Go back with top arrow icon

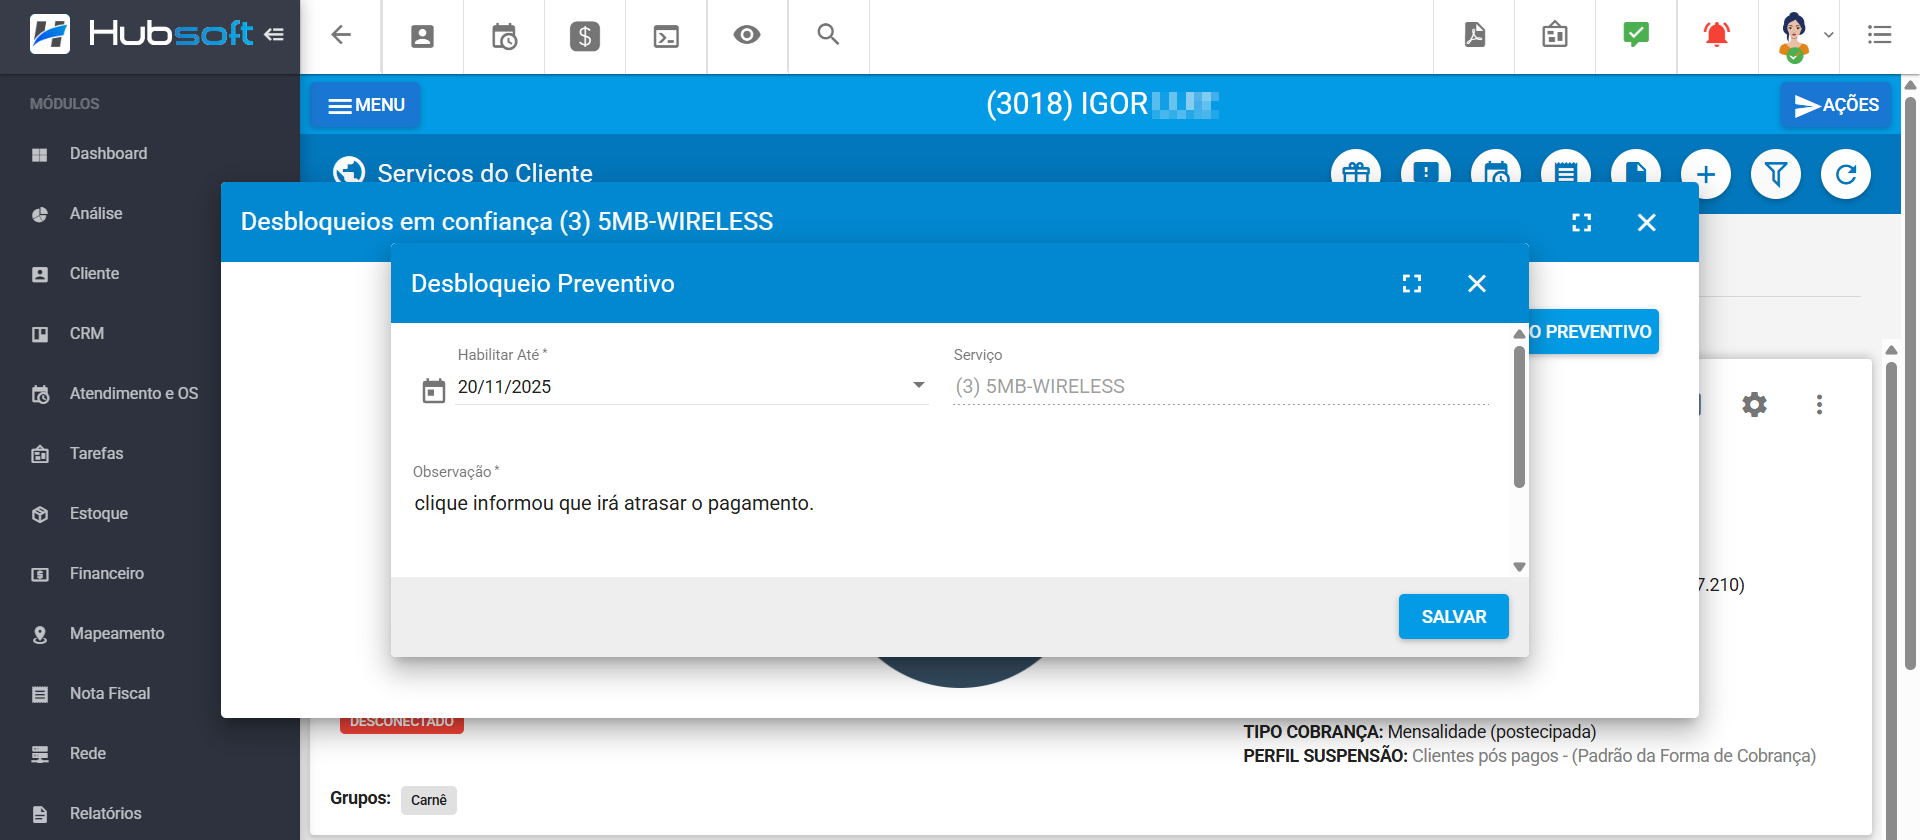(x=341, y=35)
